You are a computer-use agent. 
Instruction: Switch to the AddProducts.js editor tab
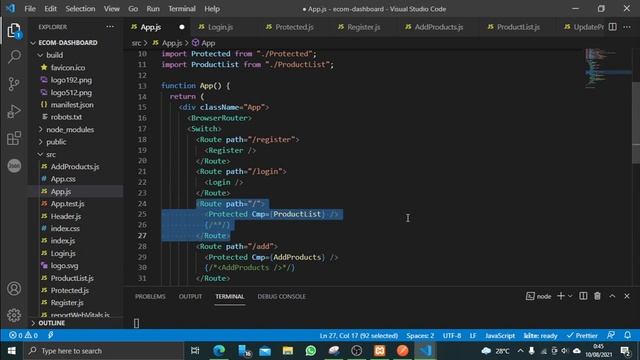(439, 27)
